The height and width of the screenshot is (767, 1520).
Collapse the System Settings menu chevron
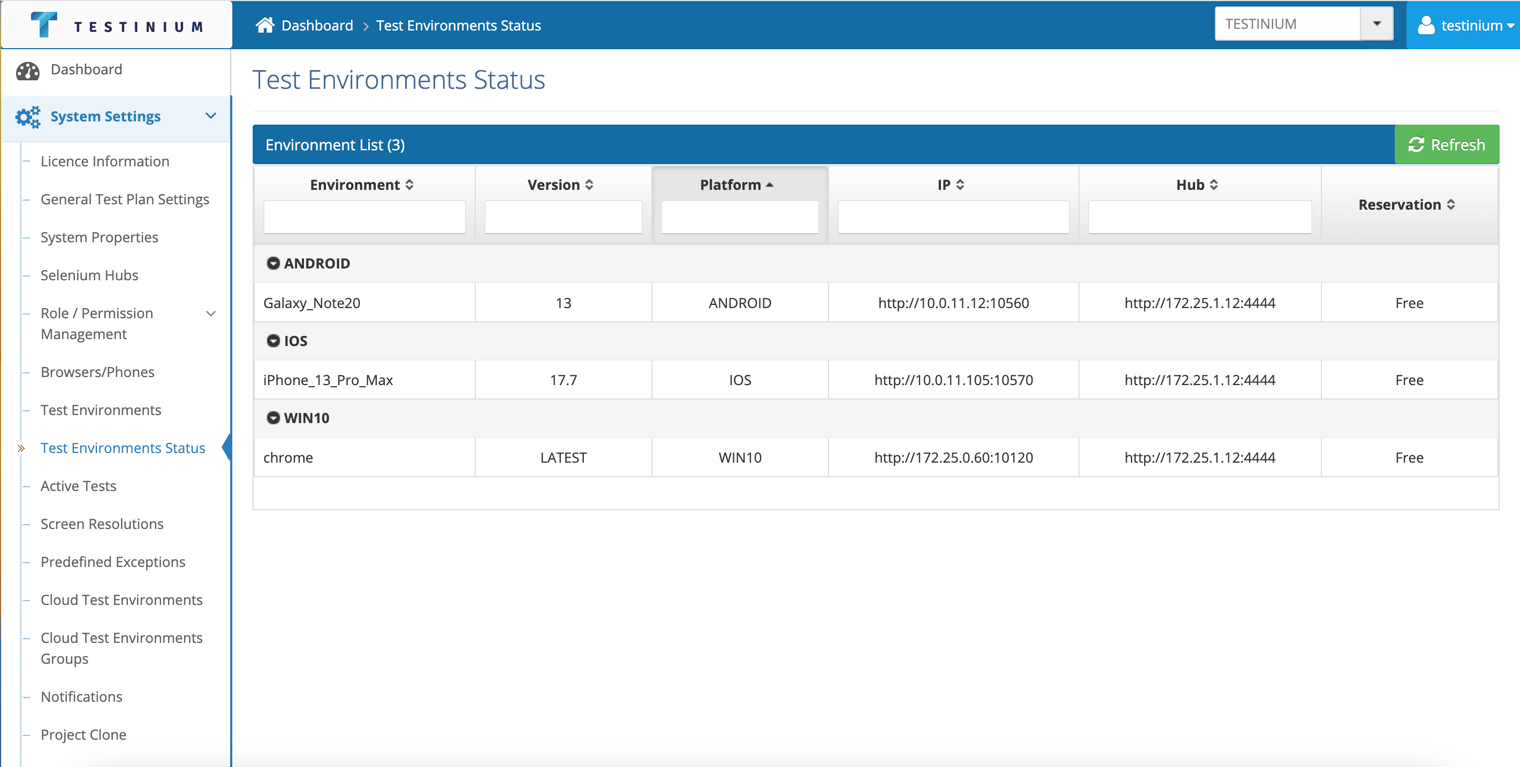211,116
